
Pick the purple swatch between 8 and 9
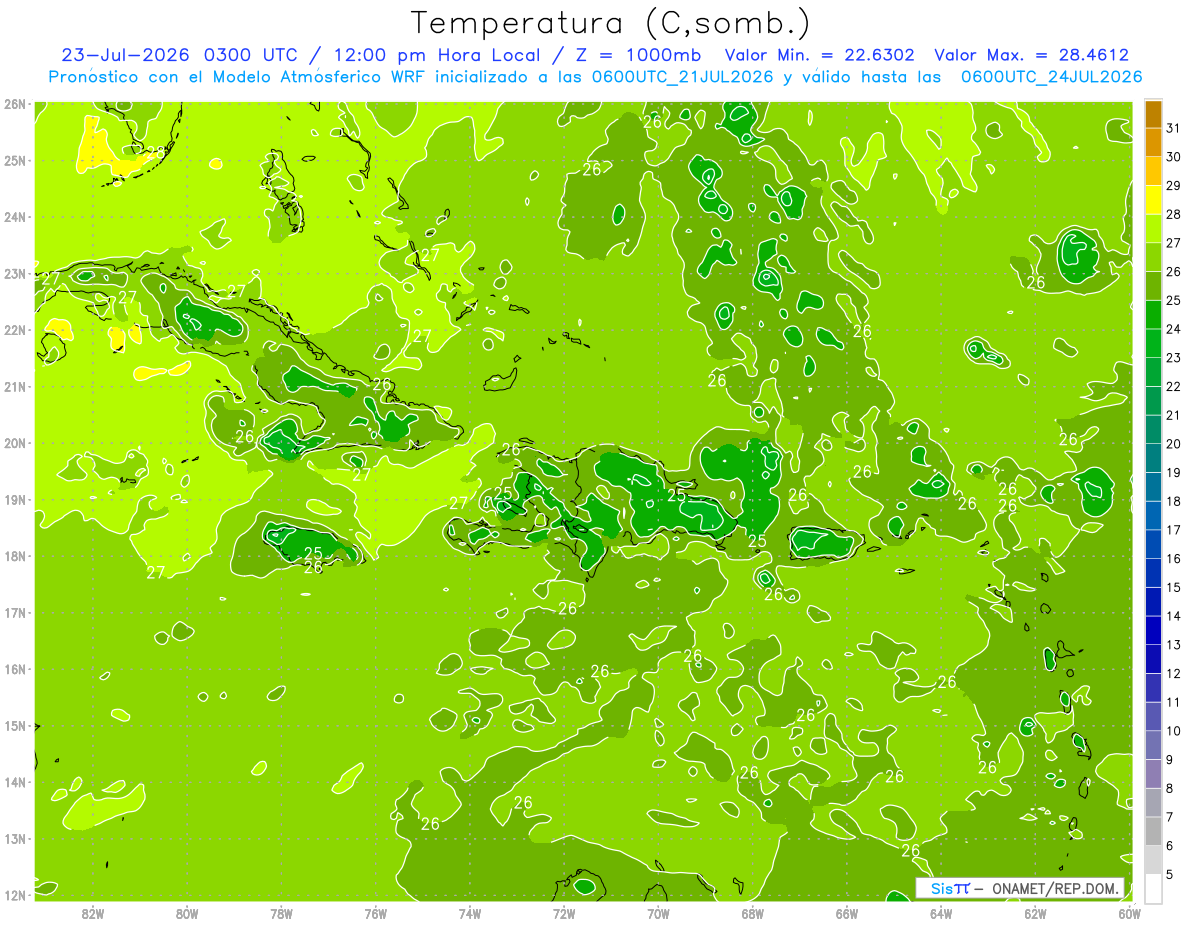[1153, 774]
